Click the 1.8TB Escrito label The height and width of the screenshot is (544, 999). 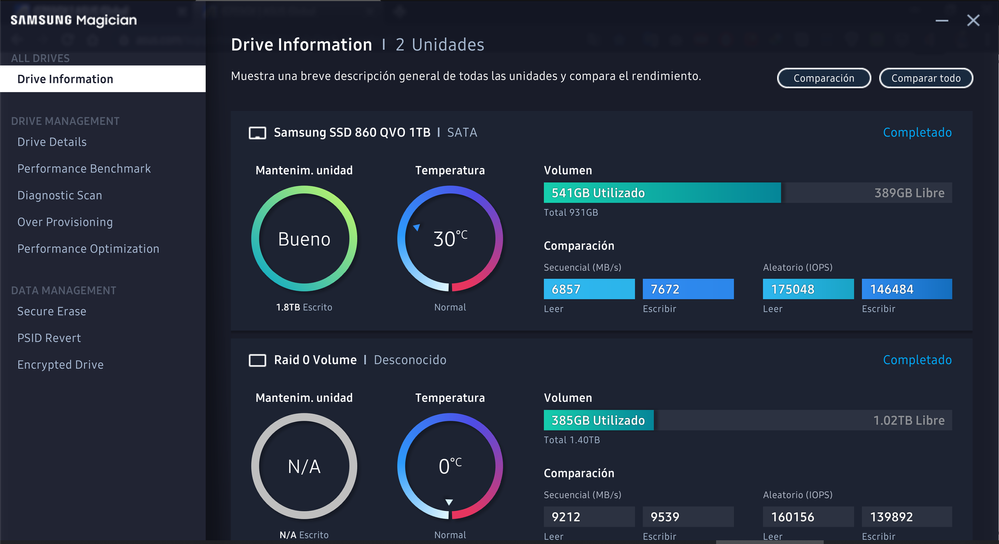coord(304,307)
